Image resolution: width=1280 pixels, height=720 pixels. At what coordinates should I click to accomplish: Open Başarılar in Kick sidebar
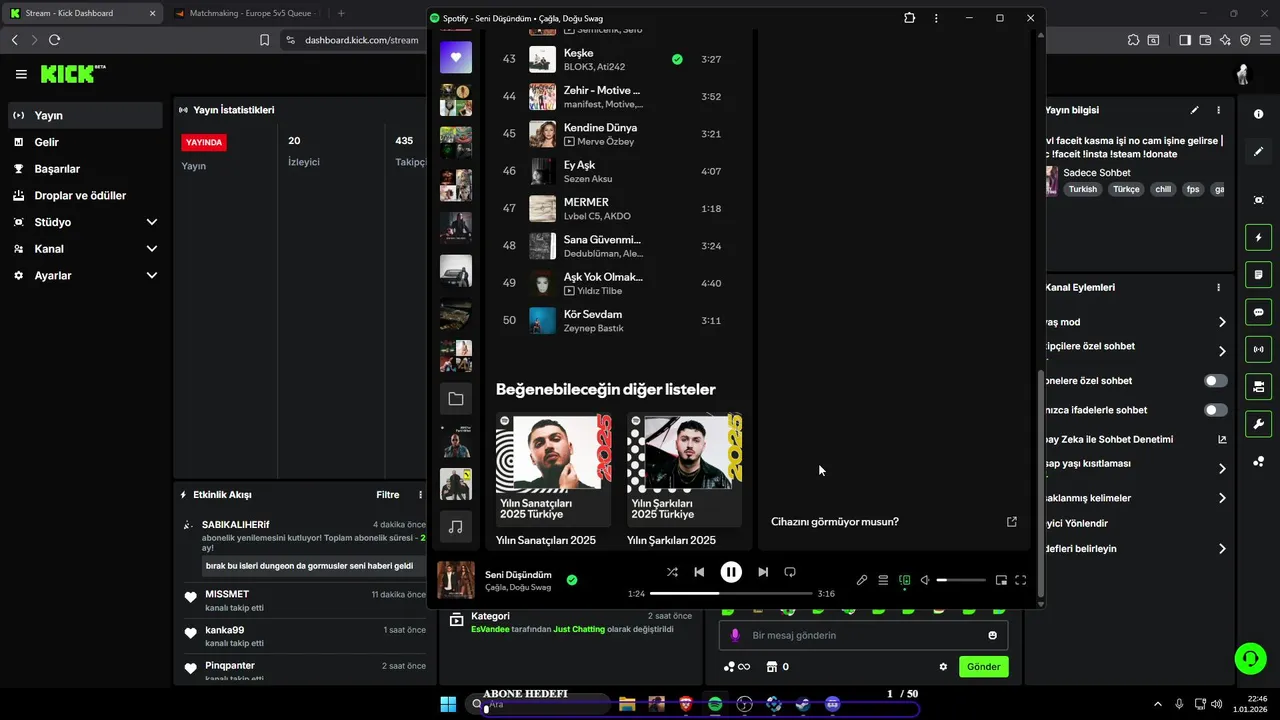pyautogui.click(x=85, y=169)
